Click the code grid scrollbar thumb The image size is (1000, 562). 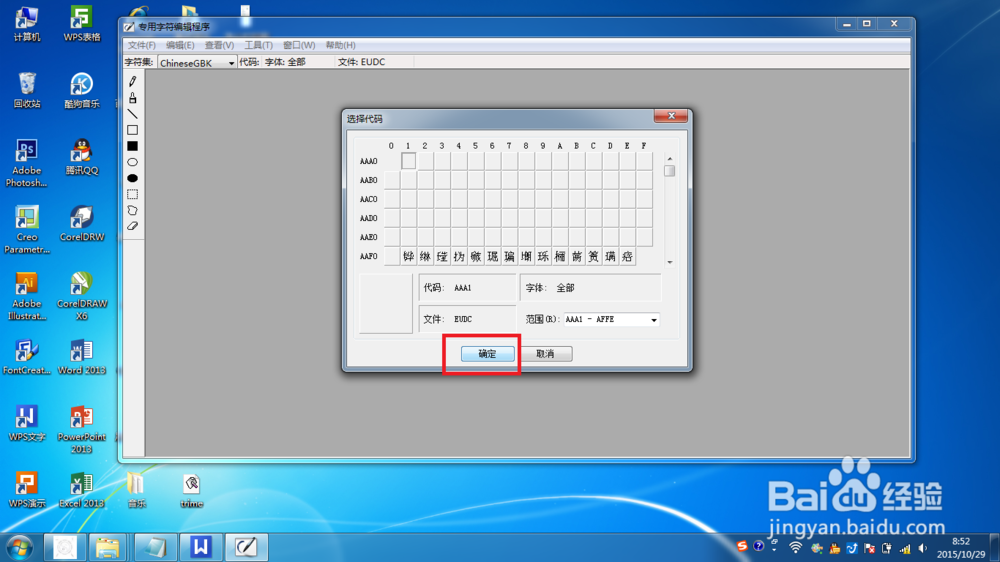[669, 171]
